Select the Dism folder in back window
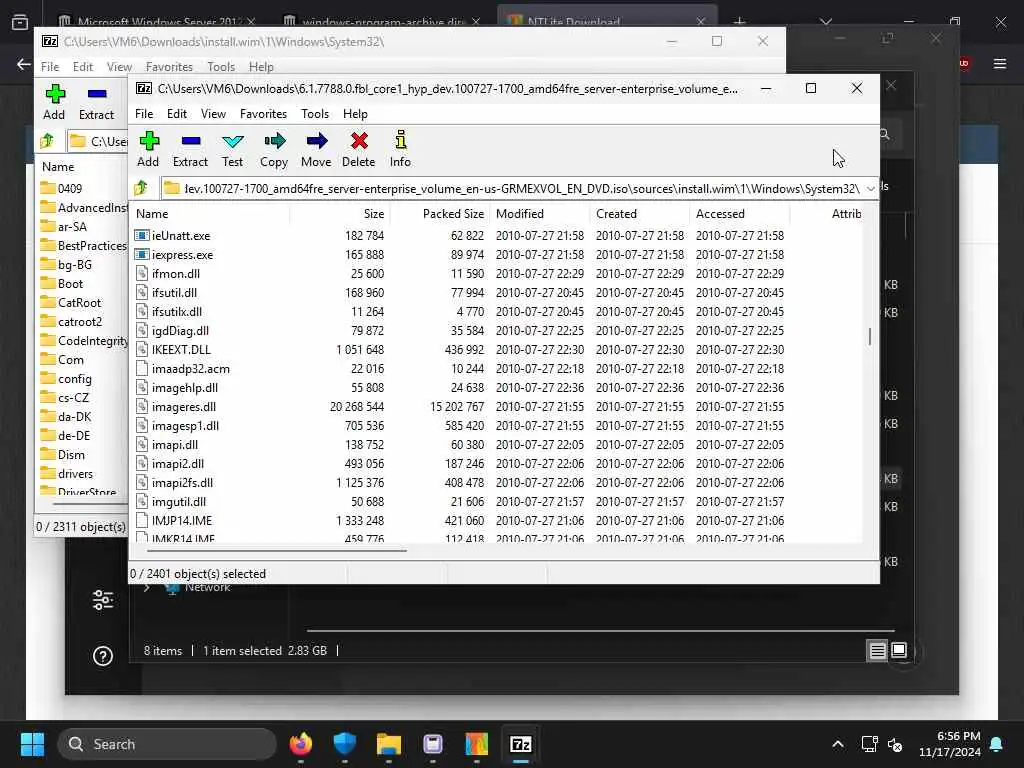1024x768 pixels. (71, 455)
